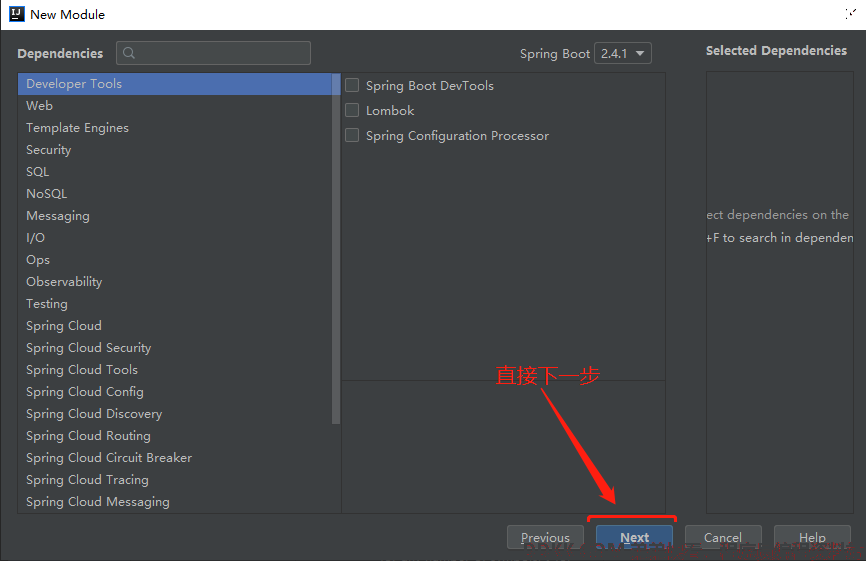The width and height of the screenshot is (866, 561).
Task: Select the NoSQL category
Action: tap(175, 194)
